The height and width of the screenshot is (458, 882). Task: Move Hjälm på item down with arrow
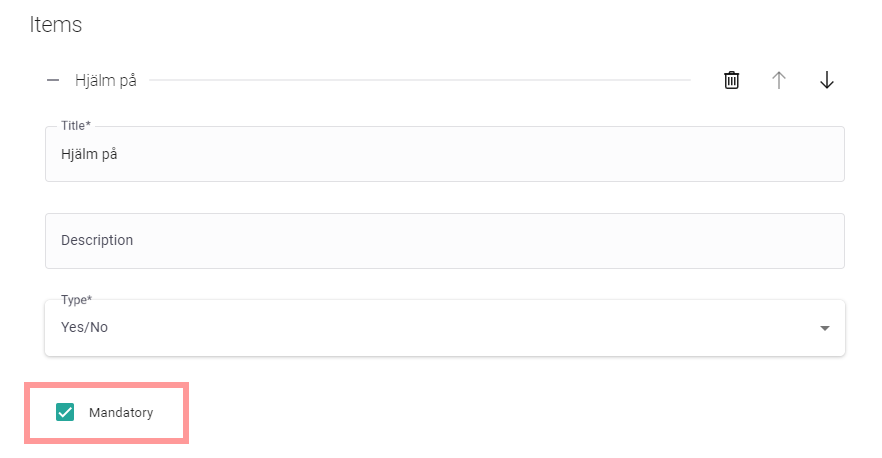(826, 80)
